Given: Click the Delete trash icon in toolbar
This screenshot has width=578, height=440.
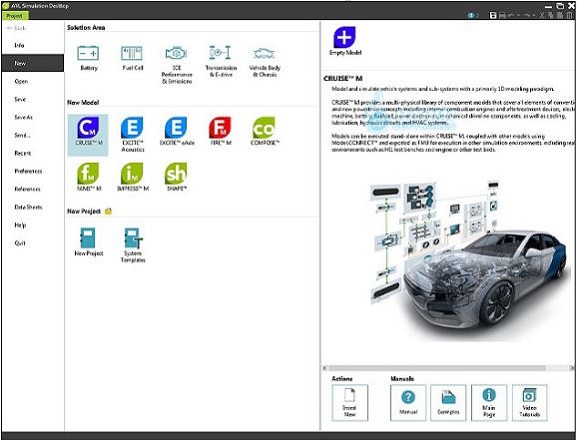Looking at the screenshot, I should (x=570, y=15).
